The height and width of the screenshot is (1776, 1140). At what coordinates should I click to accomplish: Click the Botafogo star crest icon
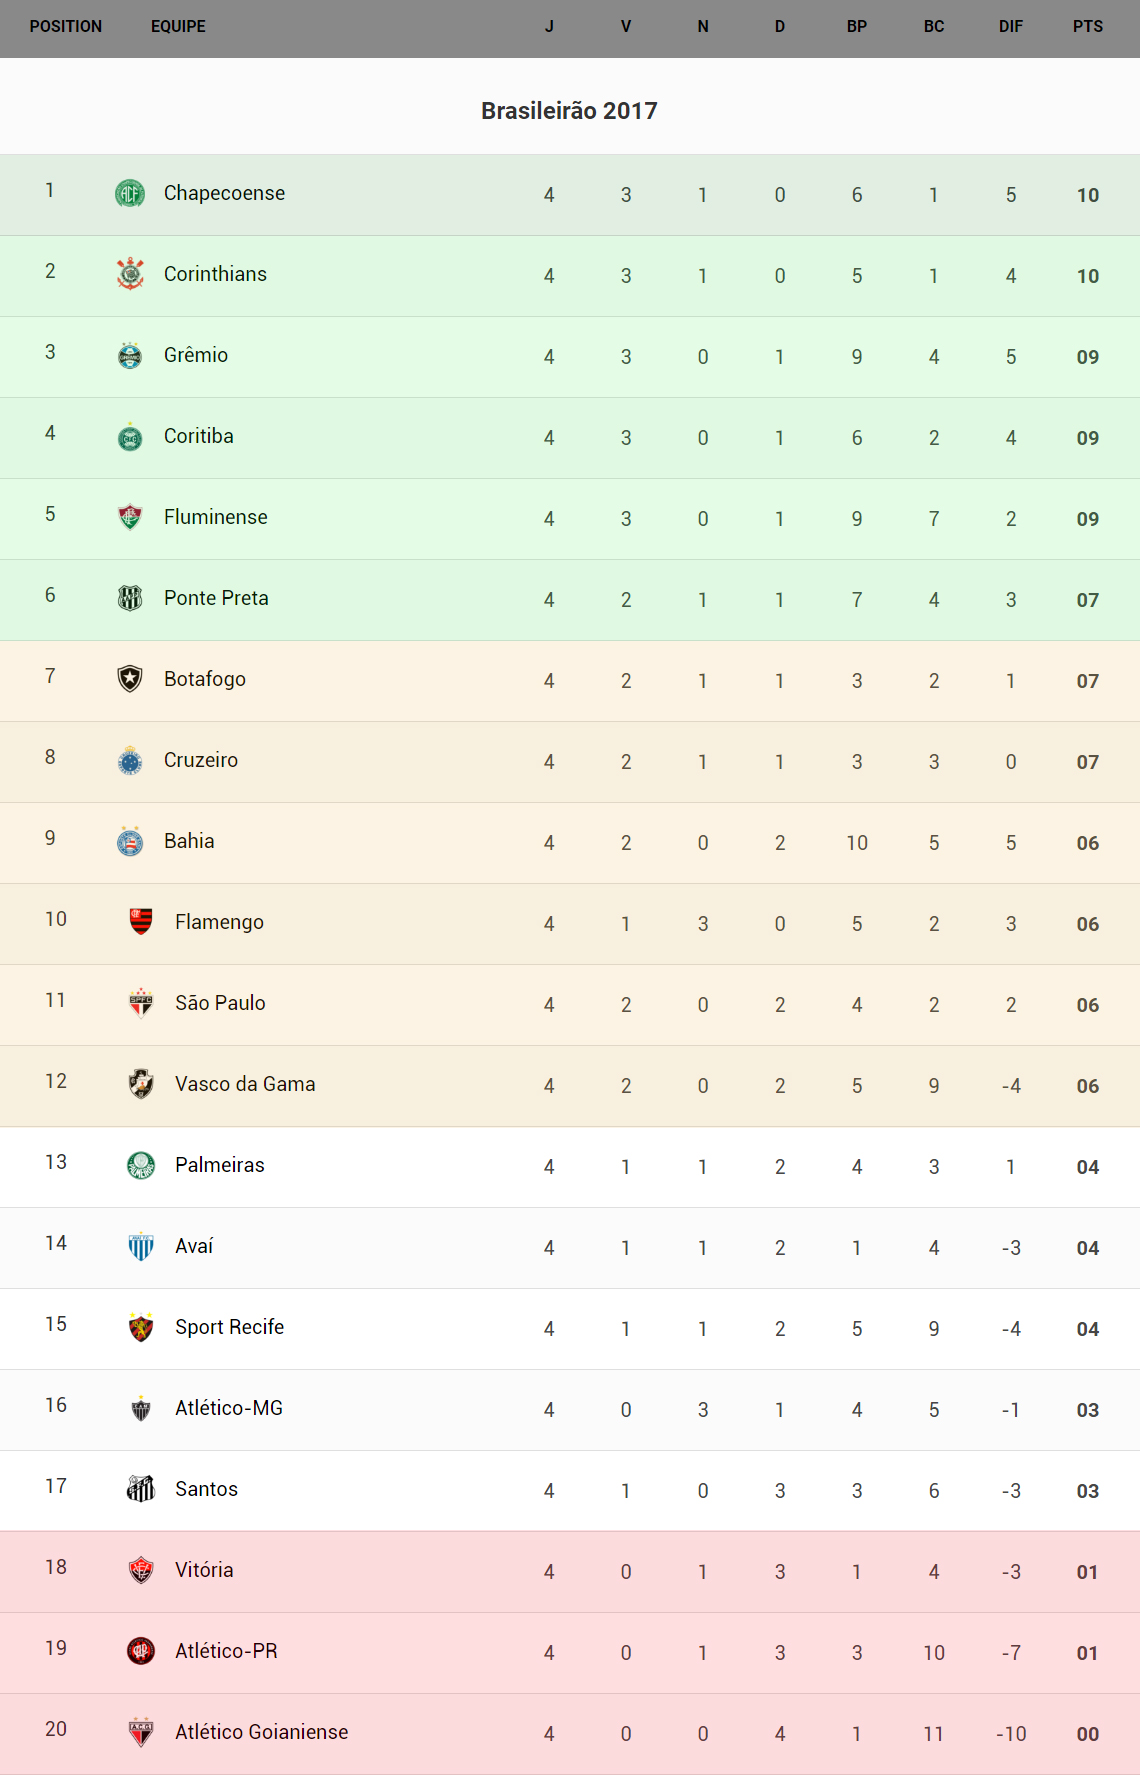(x=130, y=679)
